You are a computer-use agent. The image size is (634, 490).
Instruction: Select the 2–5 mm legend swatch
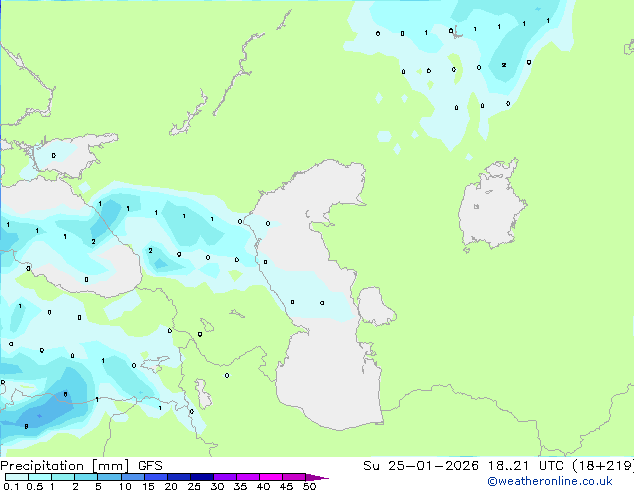(86, 477)
